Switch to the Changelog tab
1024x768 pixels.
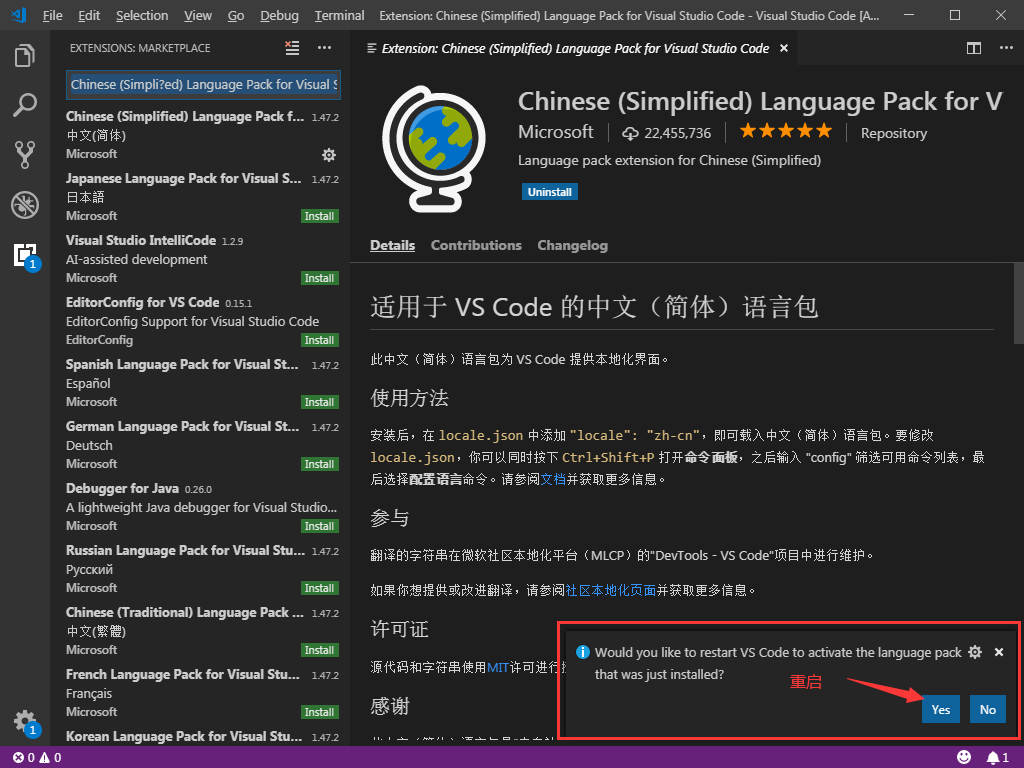[x=572, y=245]
